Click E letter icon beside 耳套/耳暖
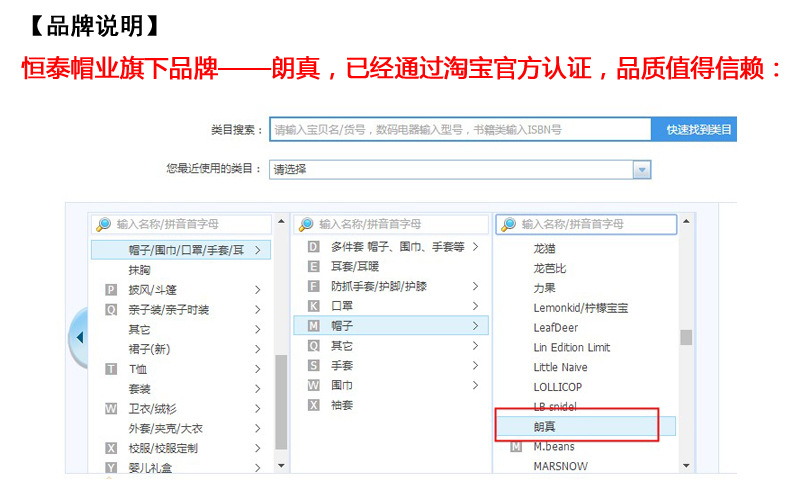Screen dimensions: 790x500 (313, 267)
